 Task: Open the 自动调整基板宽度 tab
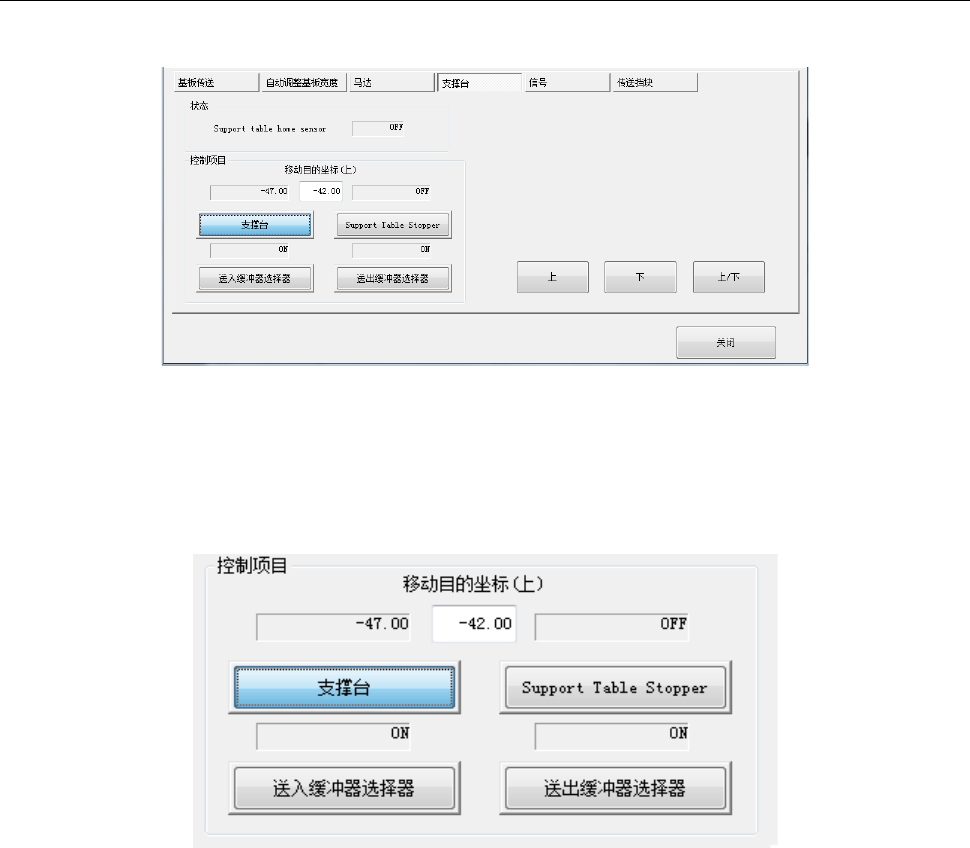coord(304,82)
